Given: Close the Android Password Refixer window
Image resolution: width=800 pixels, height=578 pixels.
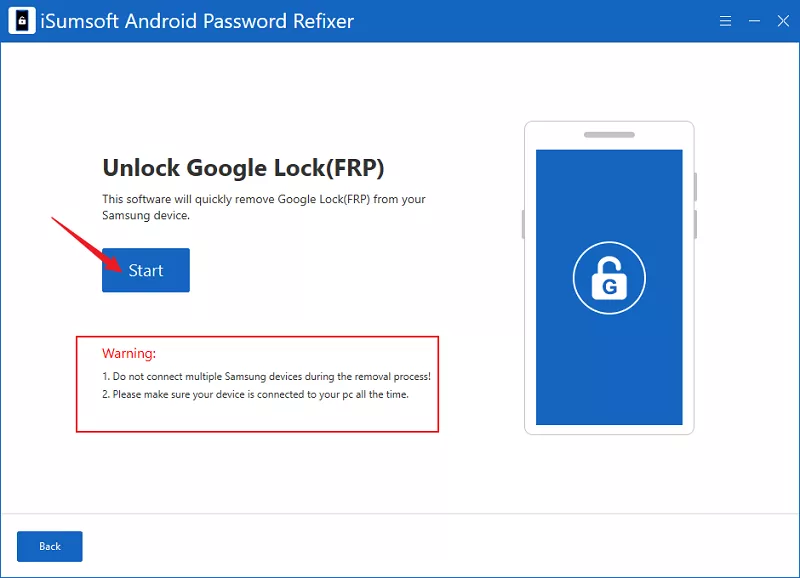Looking at the screenshot, I should click(x=783, y=21).
